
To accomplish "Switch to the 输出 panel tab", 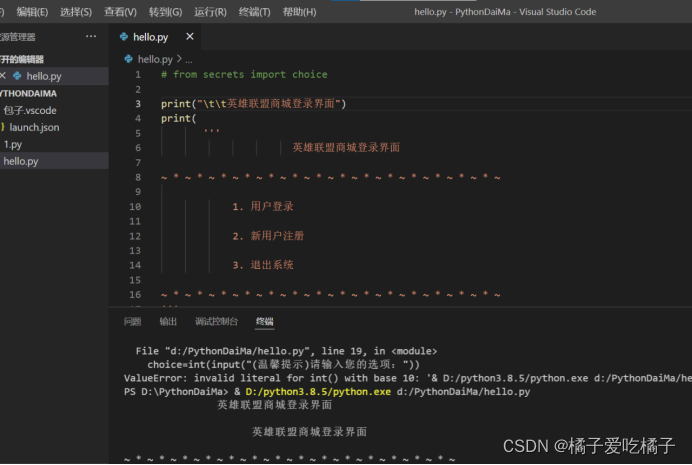I will (168, 322).
